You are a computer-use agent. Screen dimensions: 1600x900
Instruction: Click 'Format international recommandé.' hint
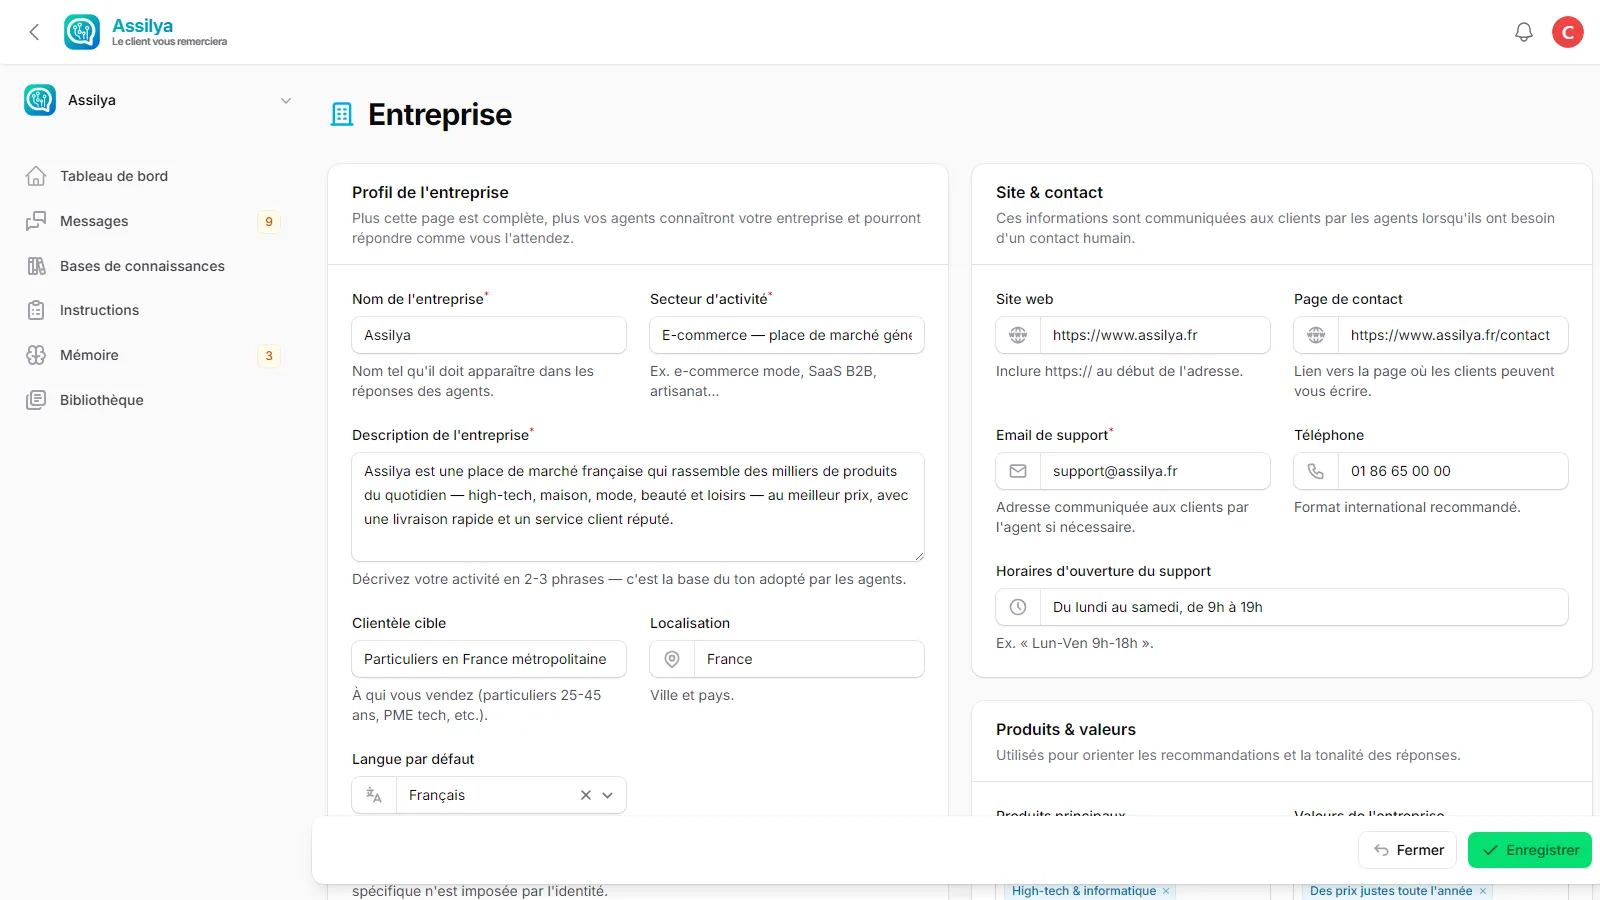[x=1407, y=507]
